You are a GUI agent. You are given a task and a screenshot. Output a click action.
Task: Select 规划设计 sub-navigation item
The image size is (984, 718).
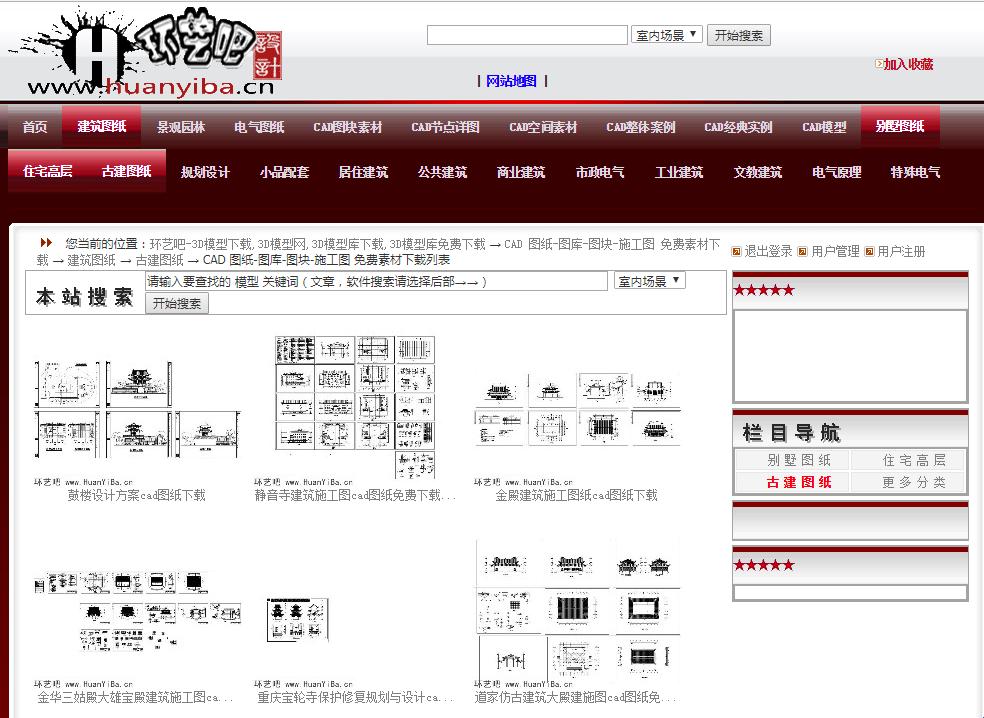205,172
